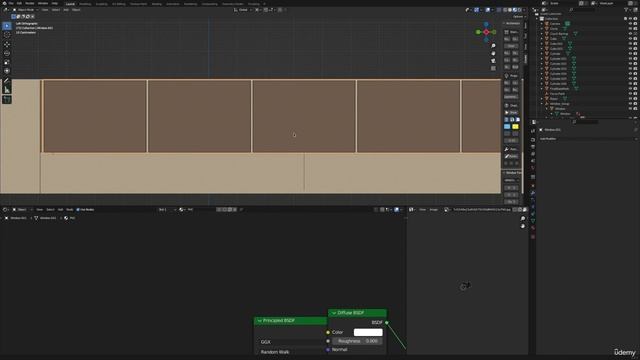Image resolution: width=640 pixels, height=360 pixels.
Task: Click the image editor pan hand icon
Action: tap(523, 226)
